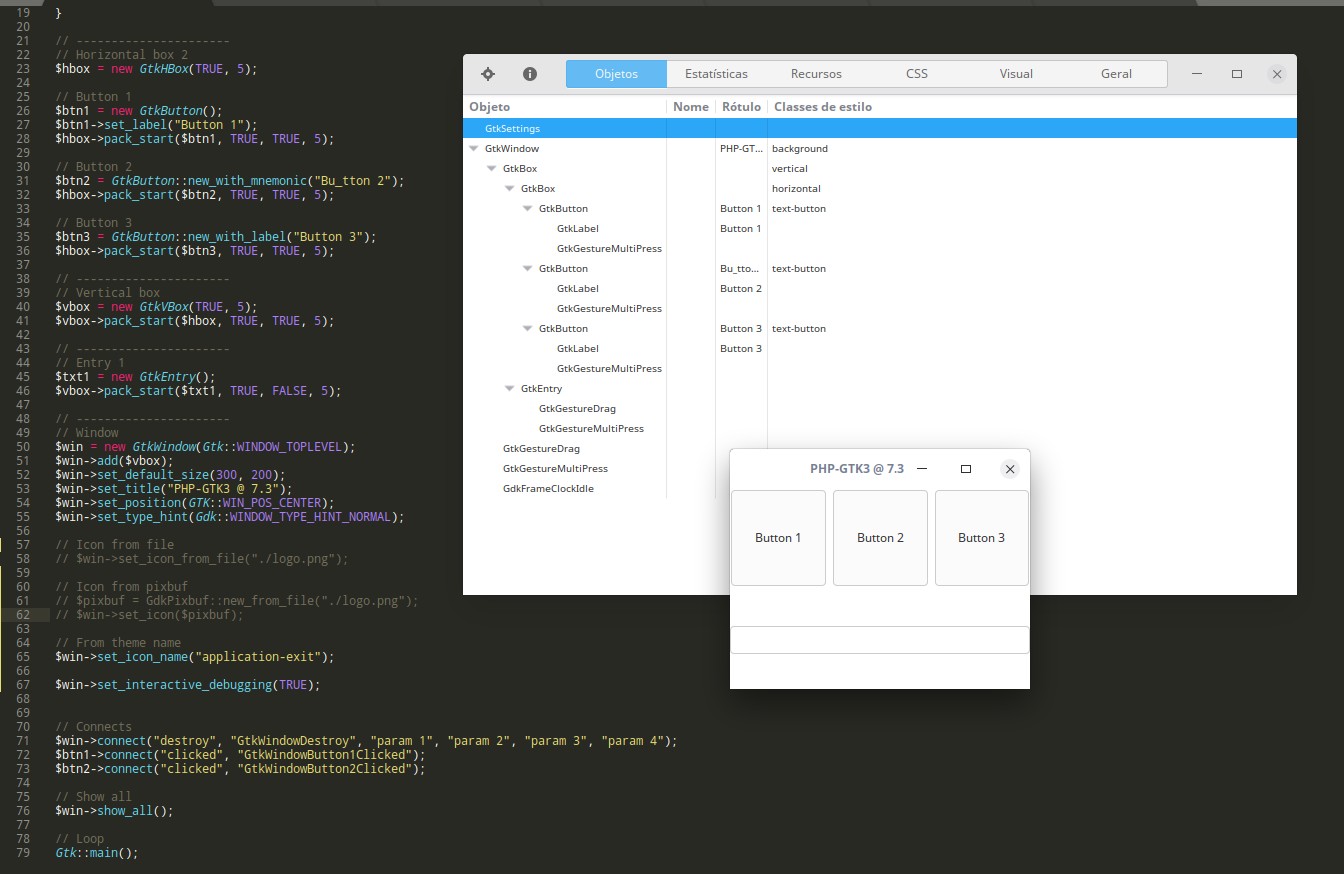Viewport: 1344px width, 874px height.
Task: Select the GdkFrameClockIdle row
Action: click(547, 489)
